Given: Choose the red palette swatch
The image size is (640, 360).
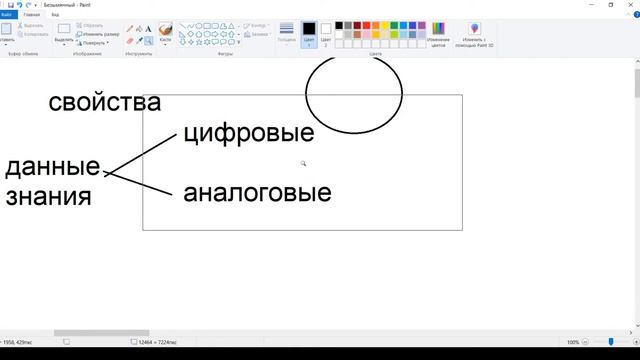Looking at the screenshot, I should coord(367,26).
